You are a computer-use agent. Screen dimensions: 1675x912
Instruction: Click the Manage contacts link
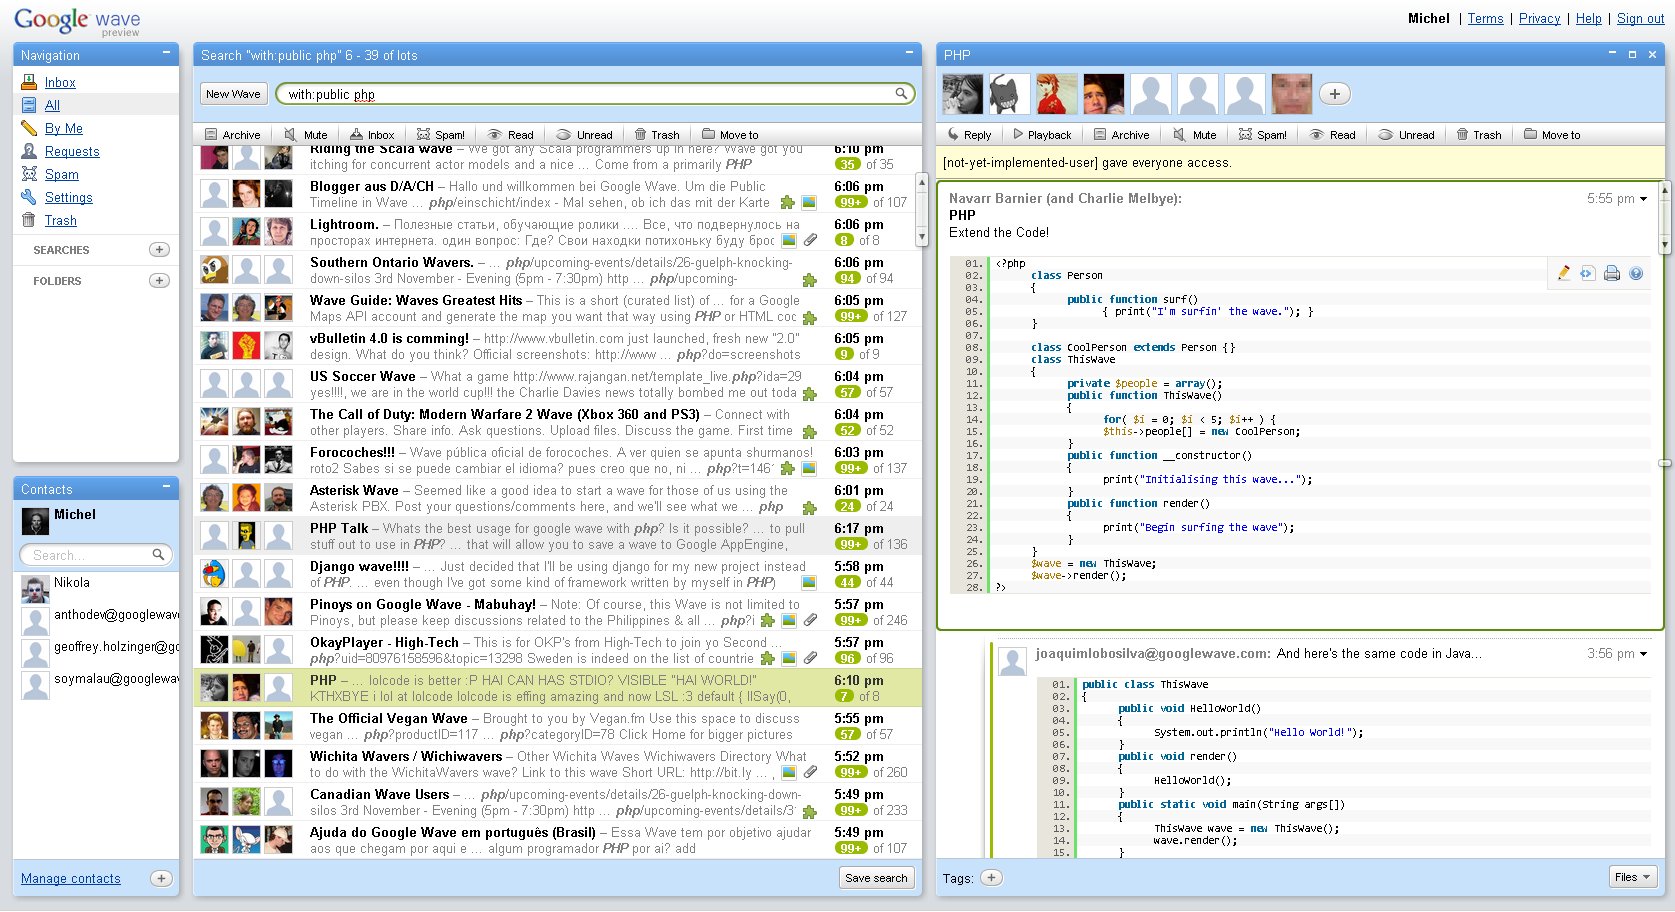[71, 878]
